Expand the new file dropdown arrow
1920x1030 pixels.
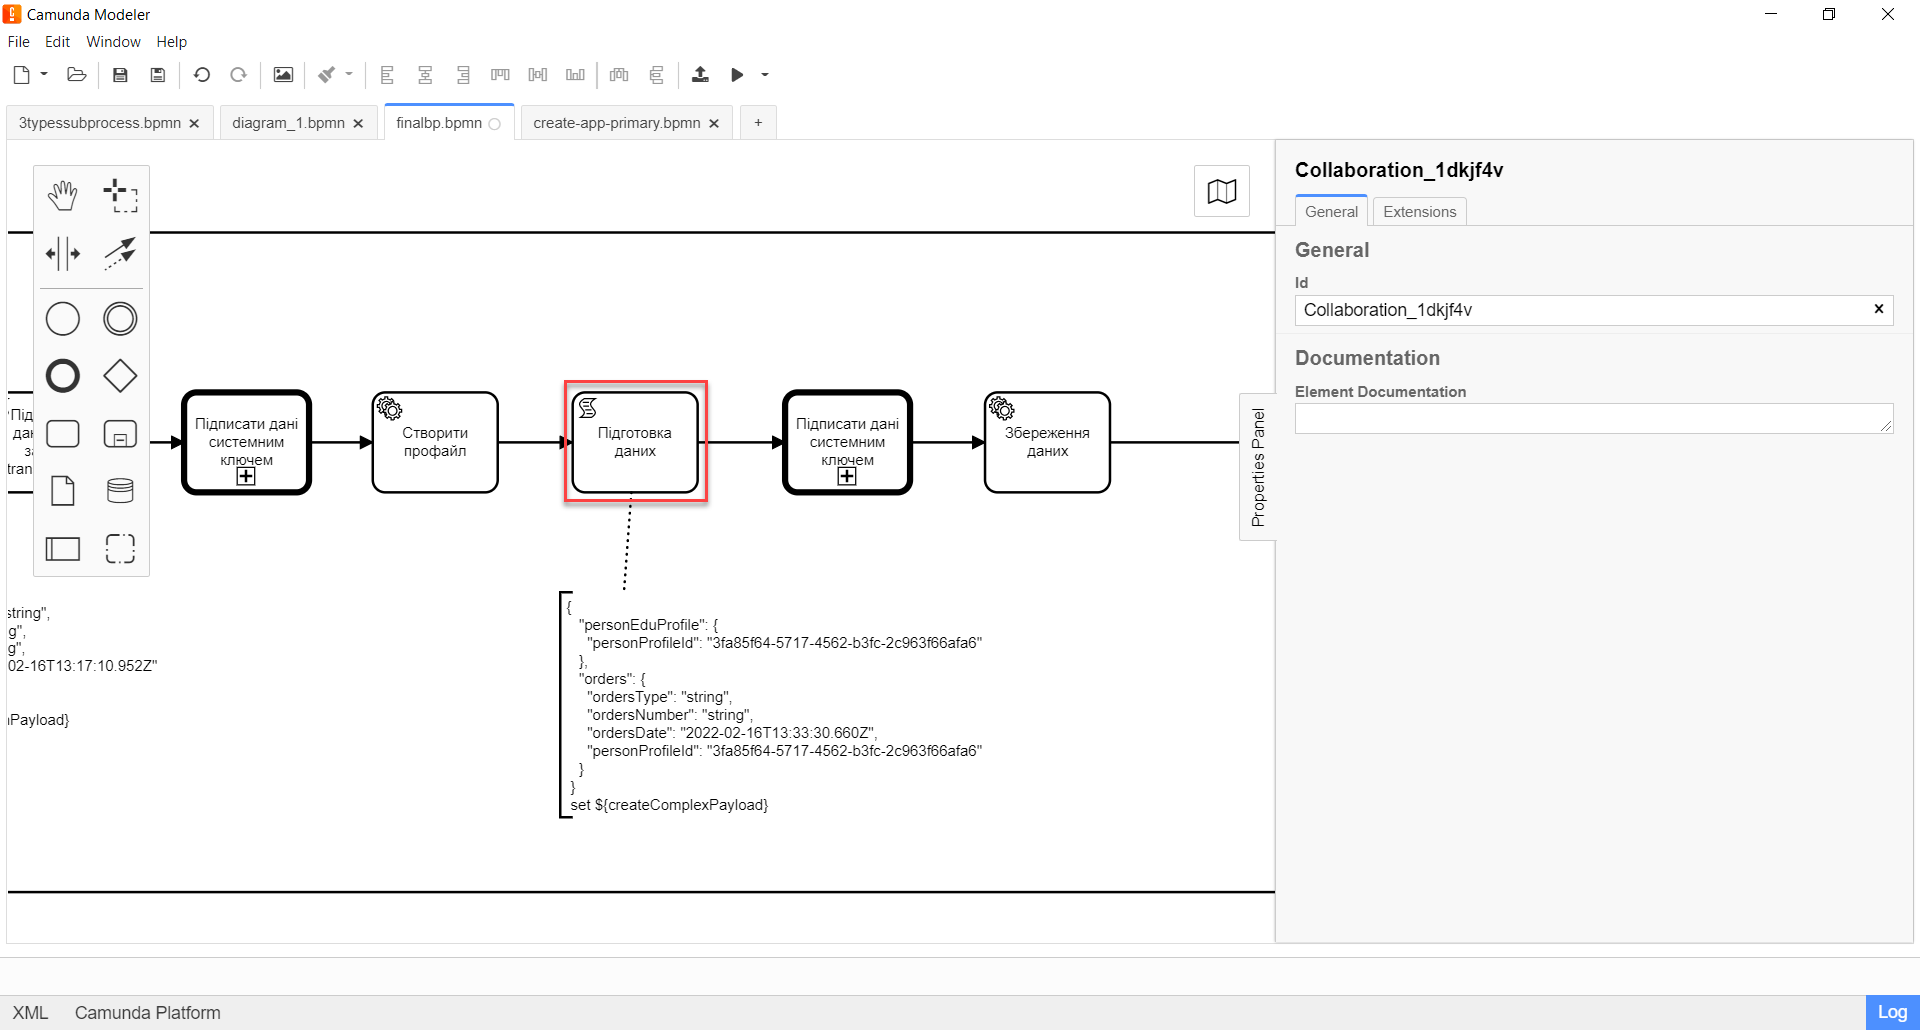(x=44, y=74)
